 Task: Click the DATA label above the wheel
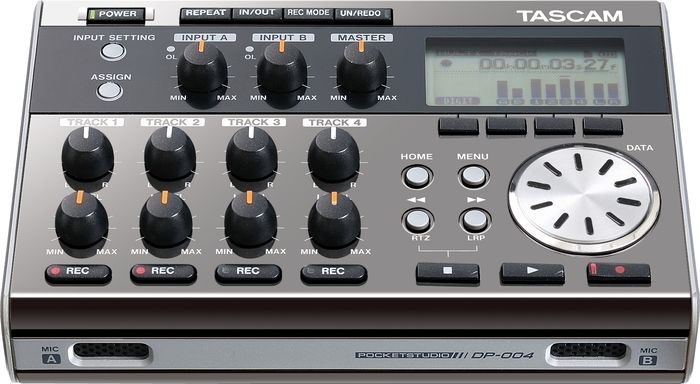tap(640, 148)
